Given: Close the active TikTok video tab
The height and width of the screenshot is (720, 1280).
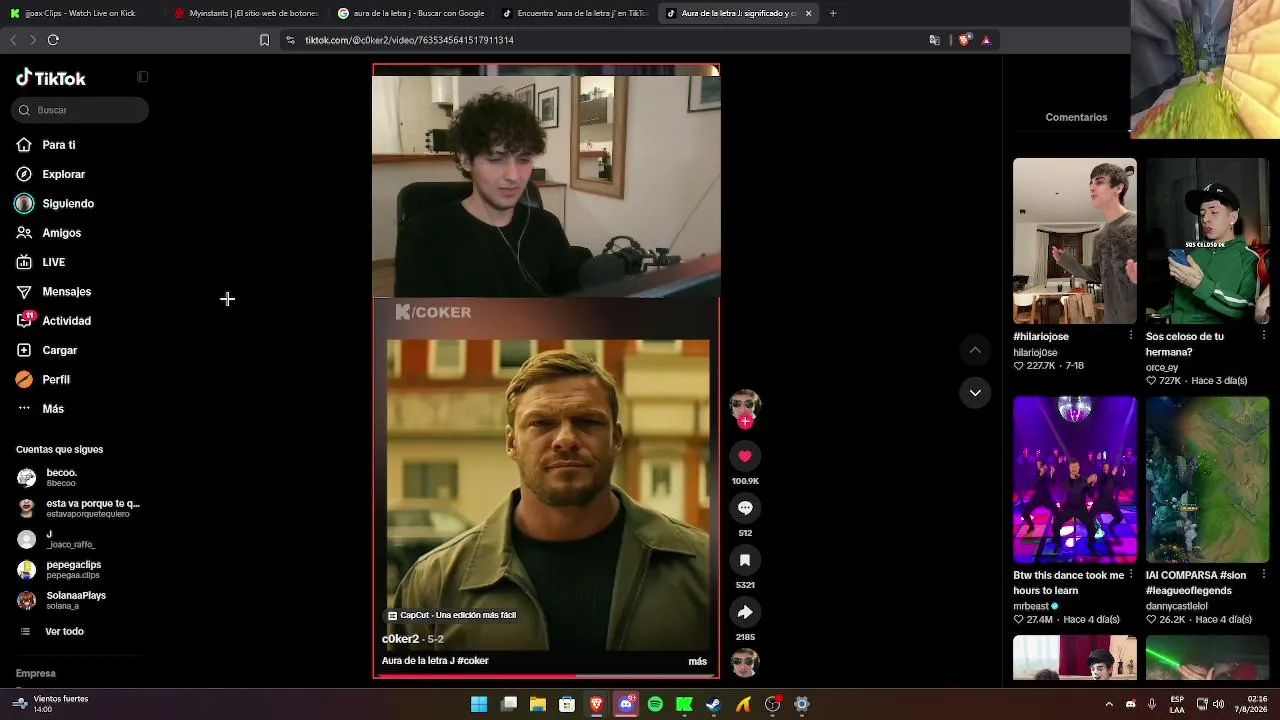Looking at the screenshot, I should (x=808, y=13).
